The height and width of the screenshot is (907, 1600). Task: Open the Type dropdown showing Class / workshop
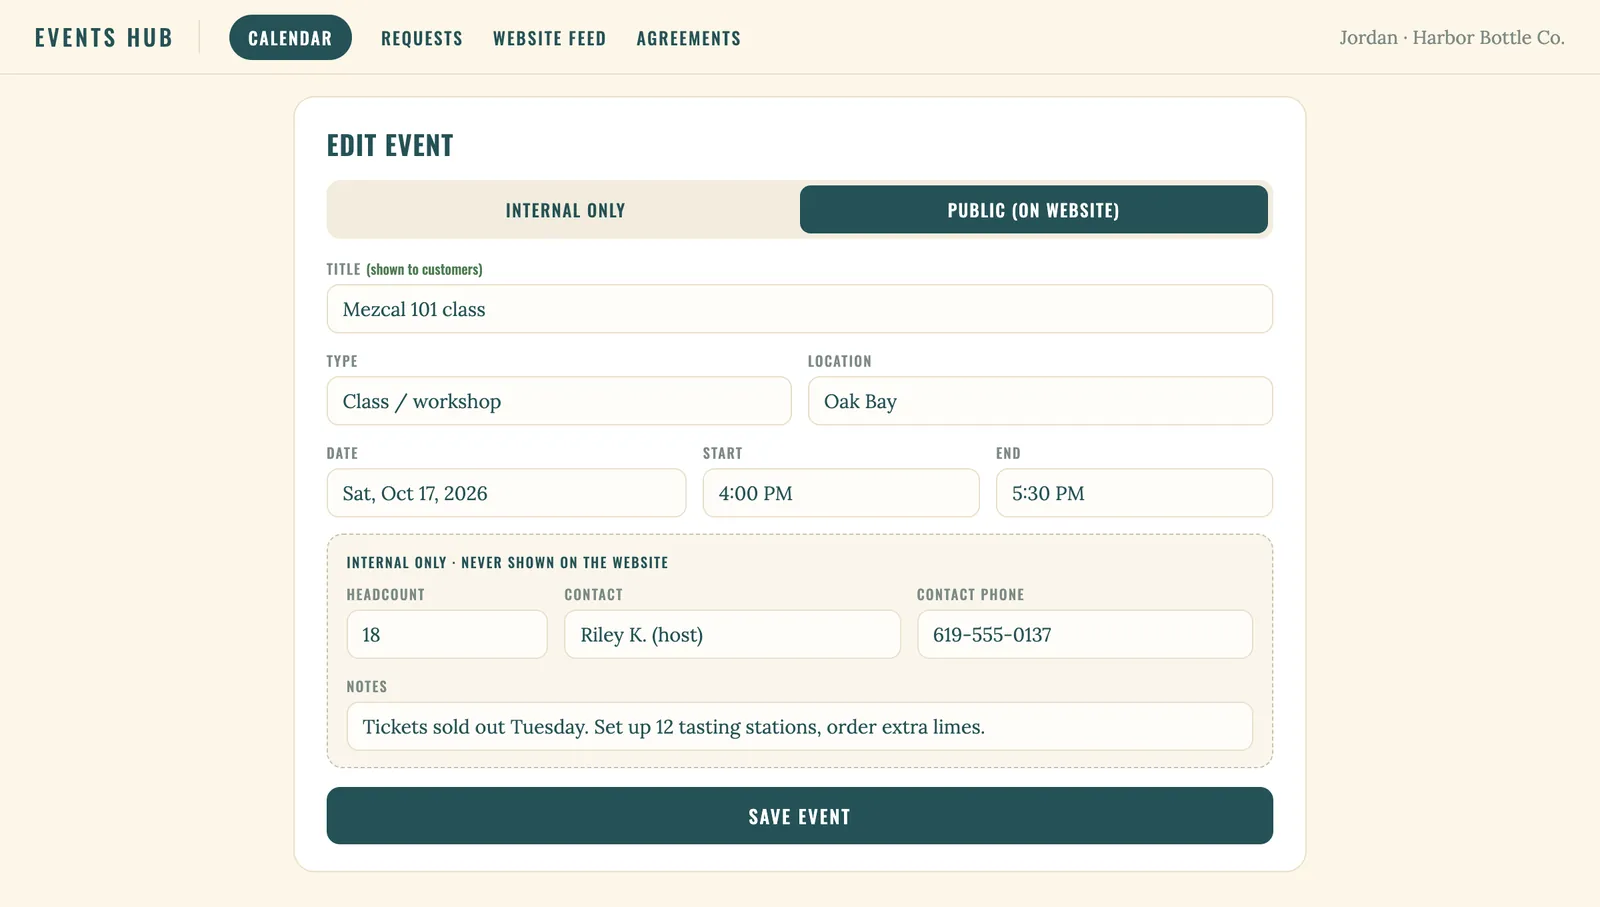pos(559,401)
